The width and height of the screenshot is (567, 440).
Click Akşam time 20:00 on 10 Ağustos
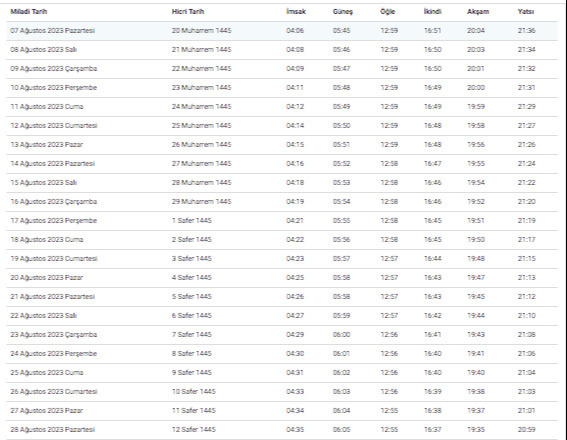coord(476,88)
